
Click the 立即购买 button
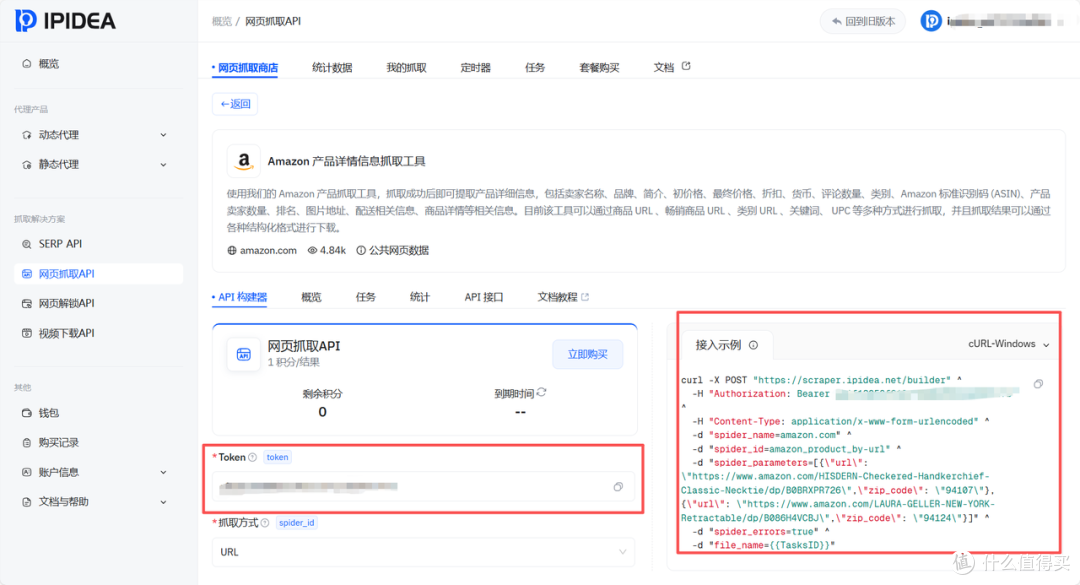pyautogui.click(x=588, y=354)
